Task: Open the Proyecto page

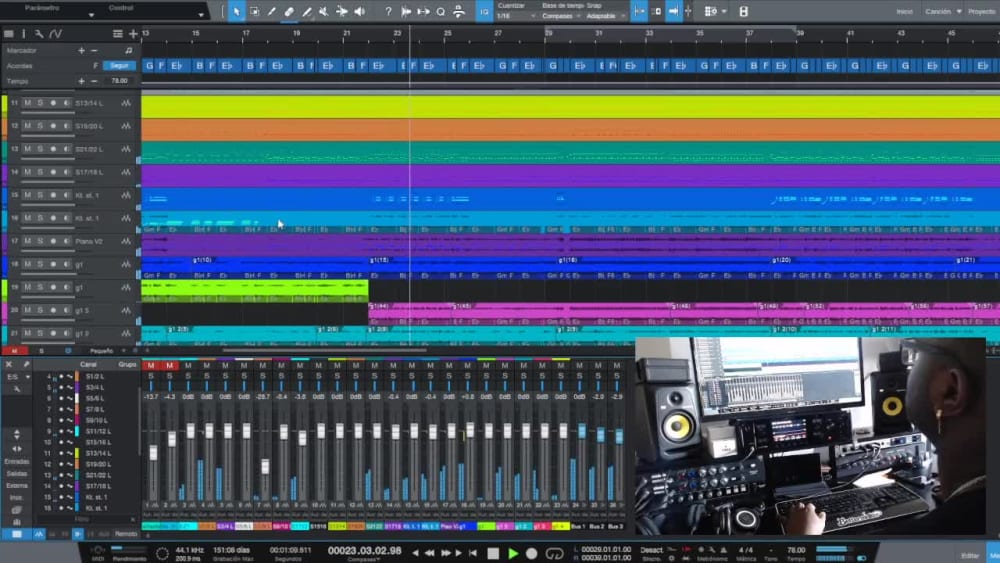Action: point(982,11)
